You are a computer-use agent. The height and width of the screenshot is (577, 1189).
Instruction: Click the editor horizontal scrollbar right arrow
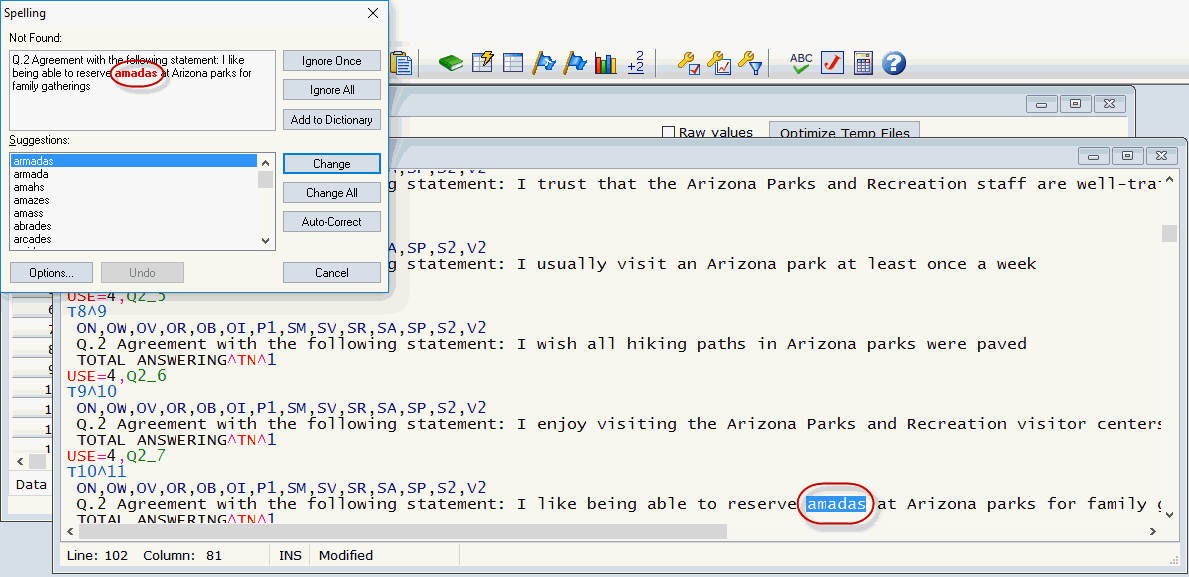tap(1153, 532)
